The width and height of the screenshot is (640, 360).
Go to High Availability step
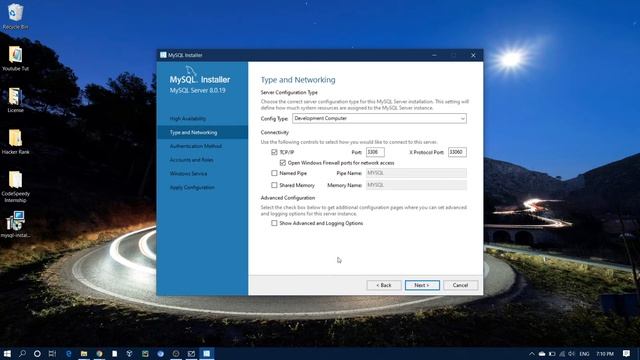point(188,118)
